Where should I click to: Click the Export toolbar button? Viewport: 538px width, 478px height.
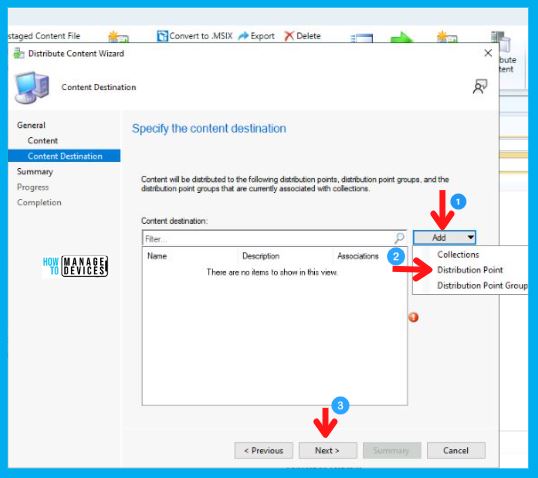[256, 36]
